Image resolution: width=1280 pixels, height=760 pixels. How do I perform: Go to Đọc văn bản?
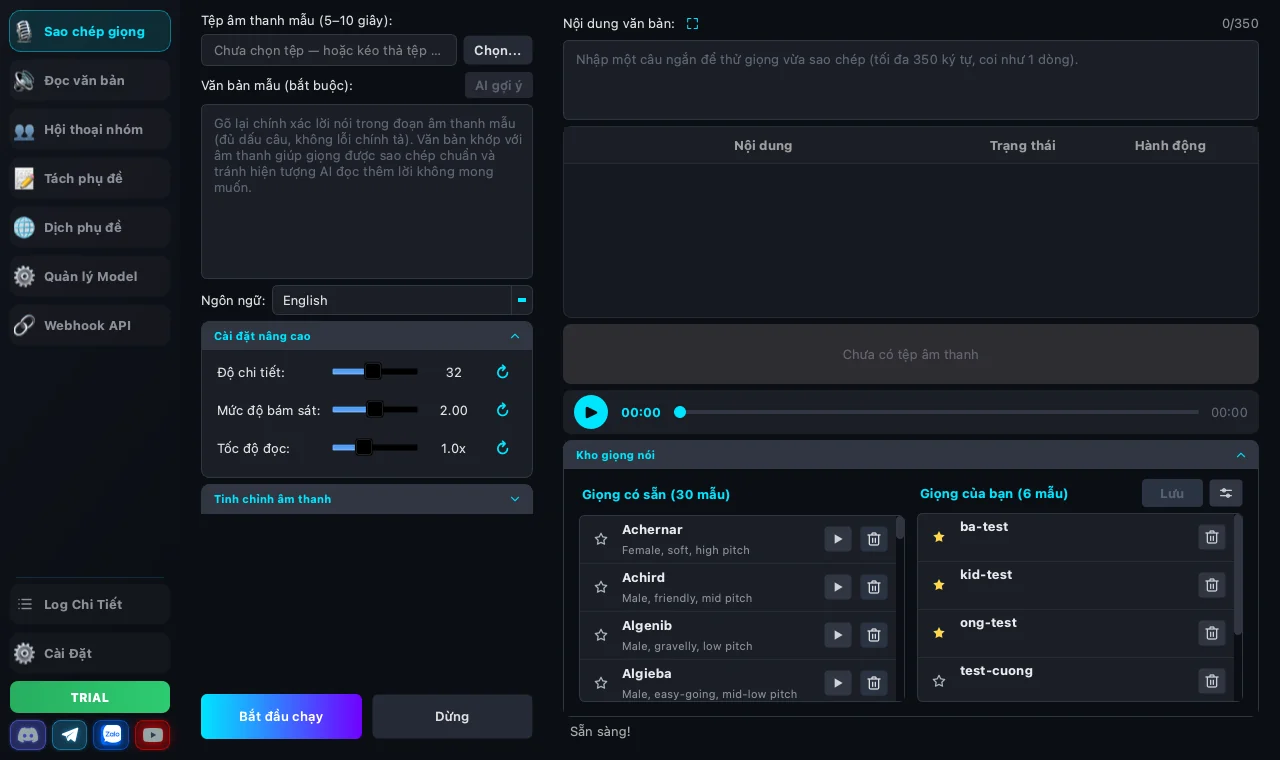click(x=90, y=80)
